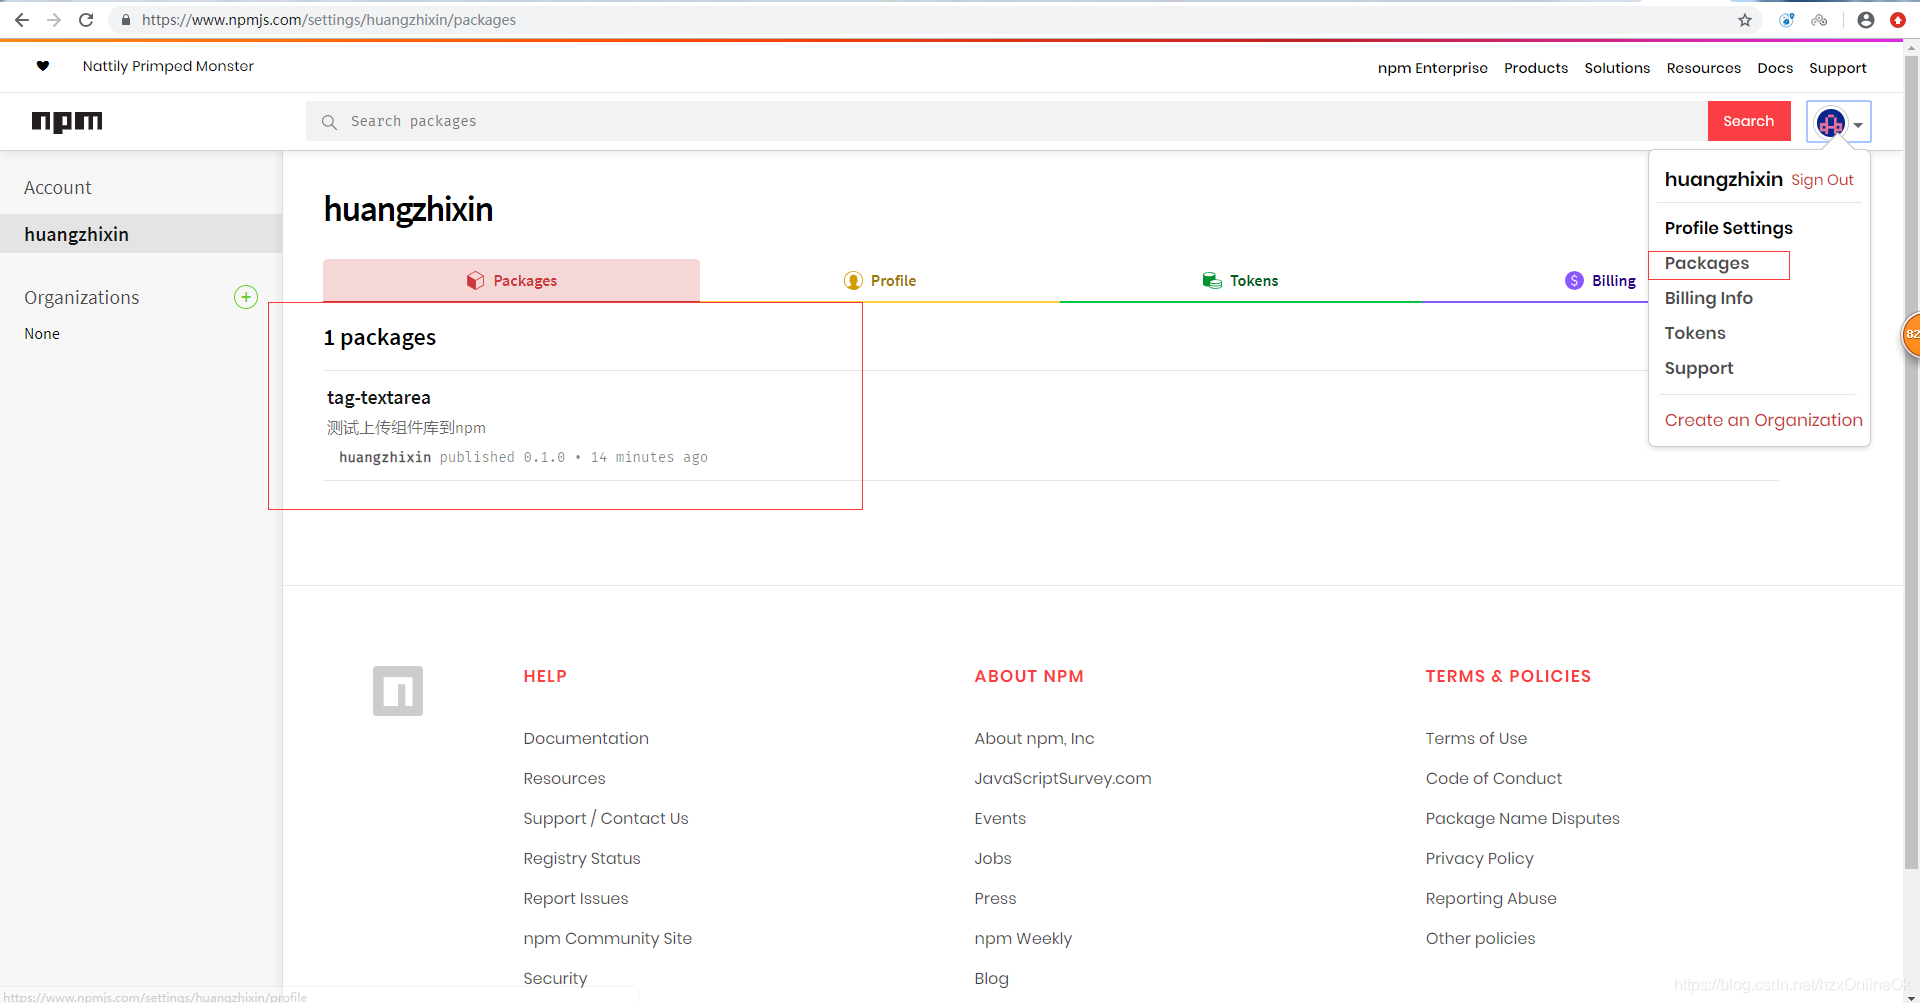1920x1003 pixels.
Task: Open the Documentation footer link
Action: pos(586,738)
